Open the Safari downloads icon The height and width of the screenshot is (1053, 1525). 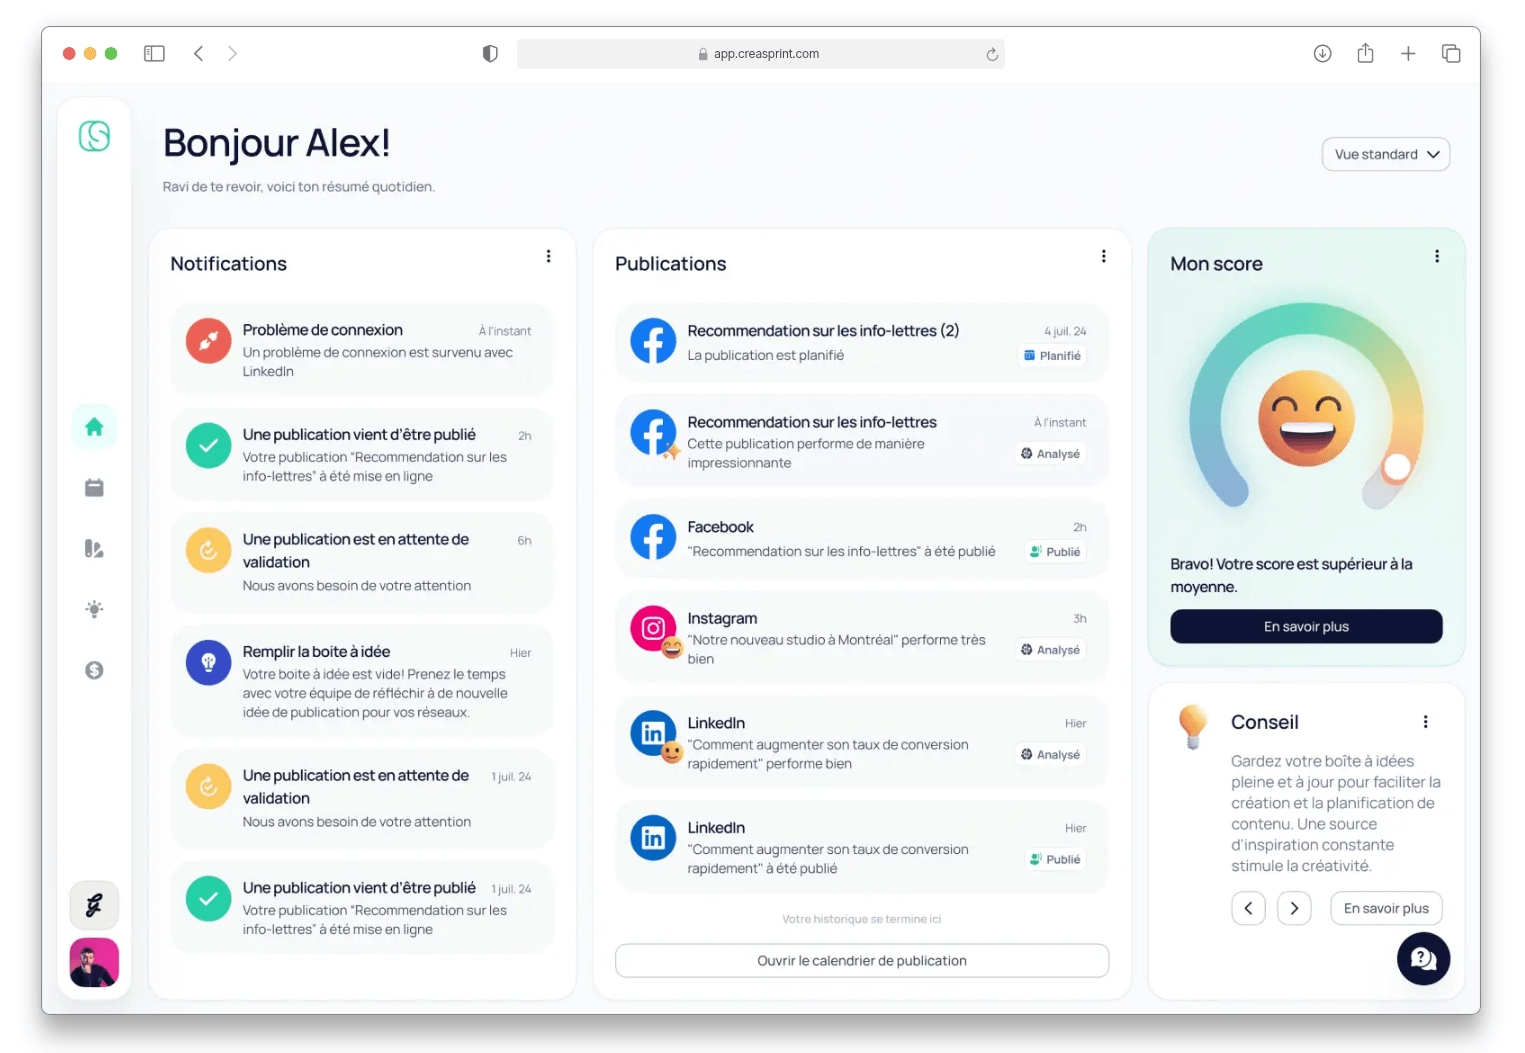pyautogui.click(x=1322, y=54)
